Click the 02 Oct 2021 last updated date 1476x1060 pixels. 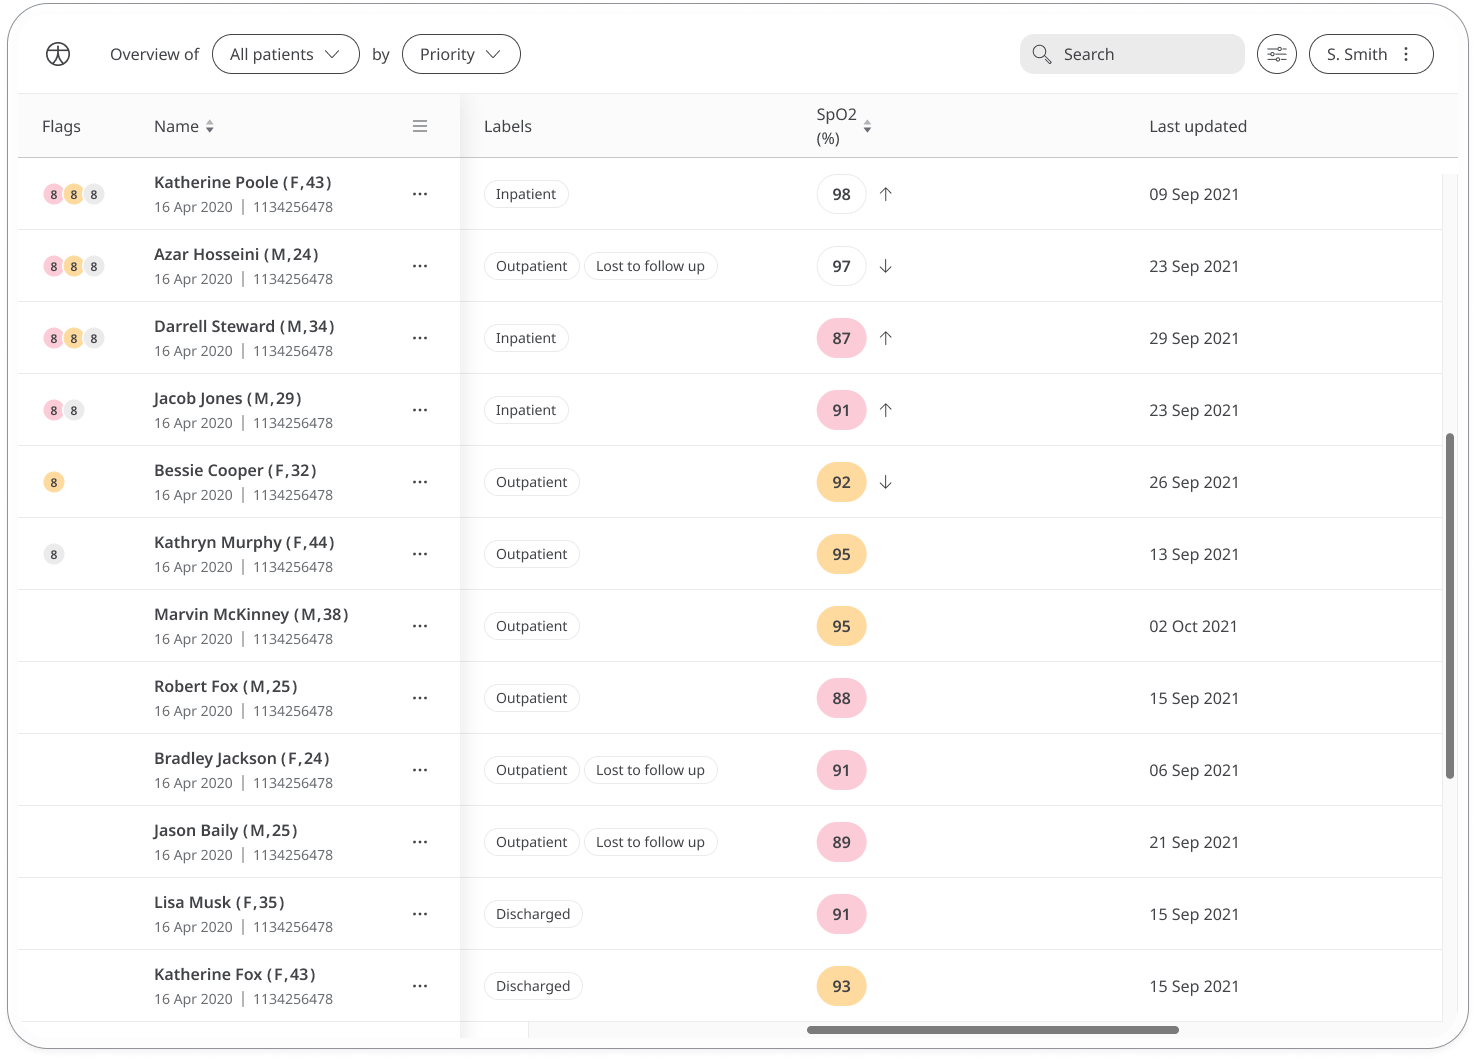(1193, 626)
